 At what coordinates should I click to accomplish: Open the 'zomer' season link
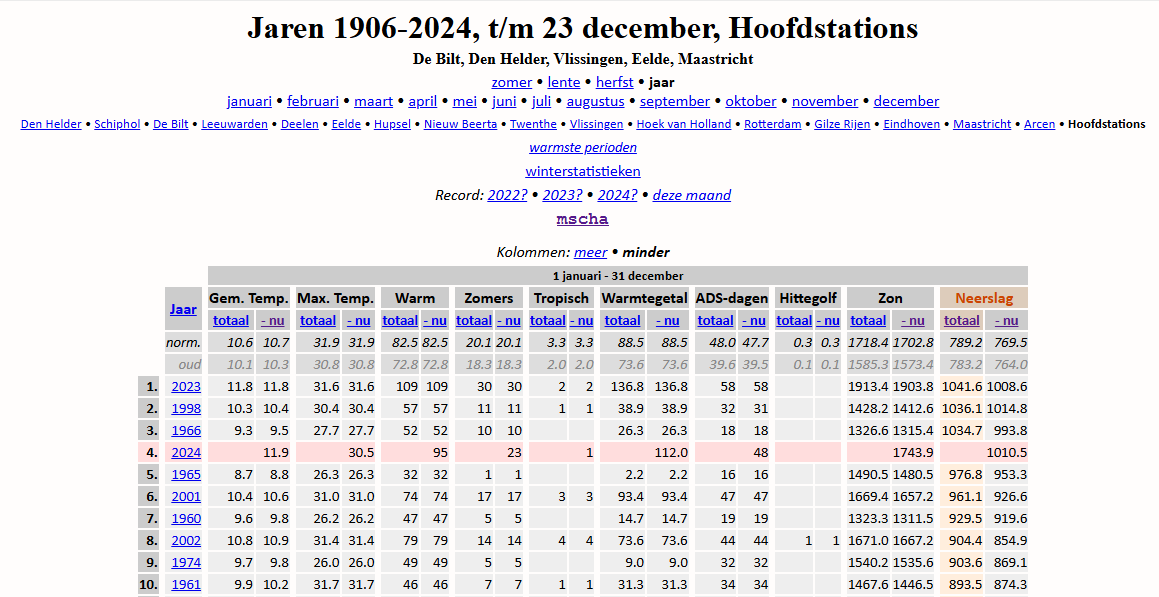tap(512, 82)
